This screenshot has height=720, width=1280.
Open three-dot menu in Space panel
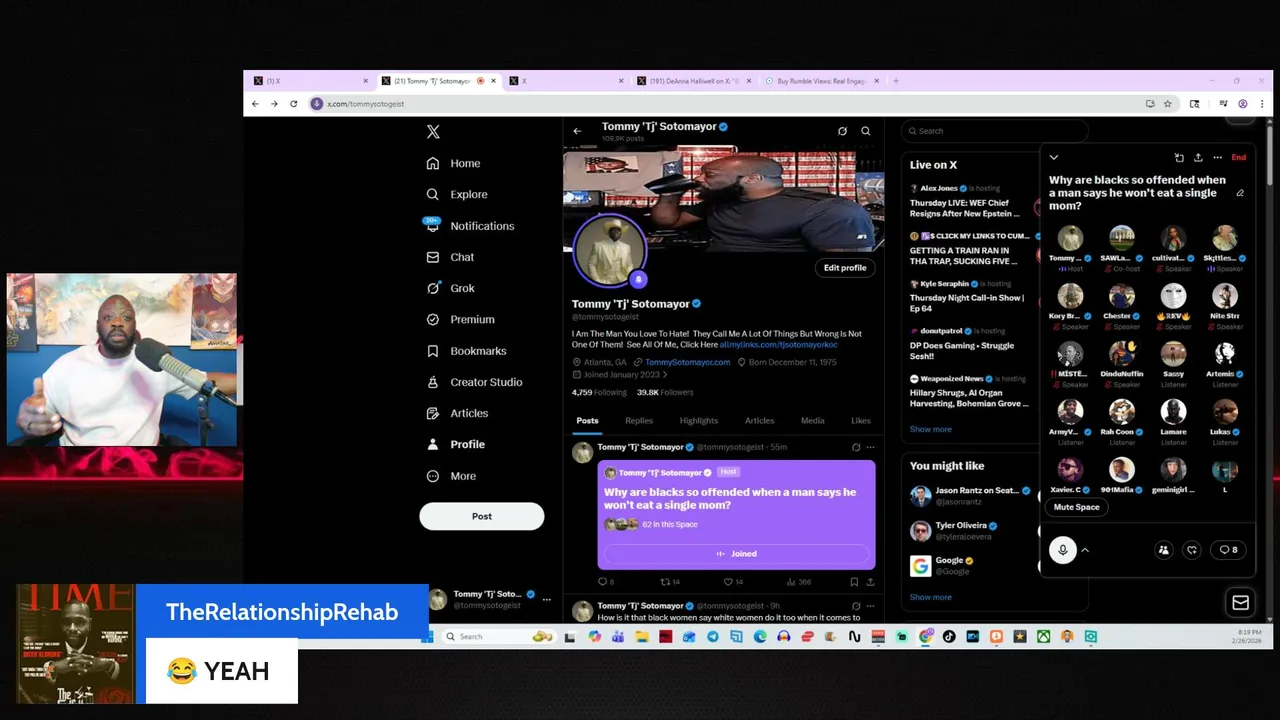tap(1217, 157)
